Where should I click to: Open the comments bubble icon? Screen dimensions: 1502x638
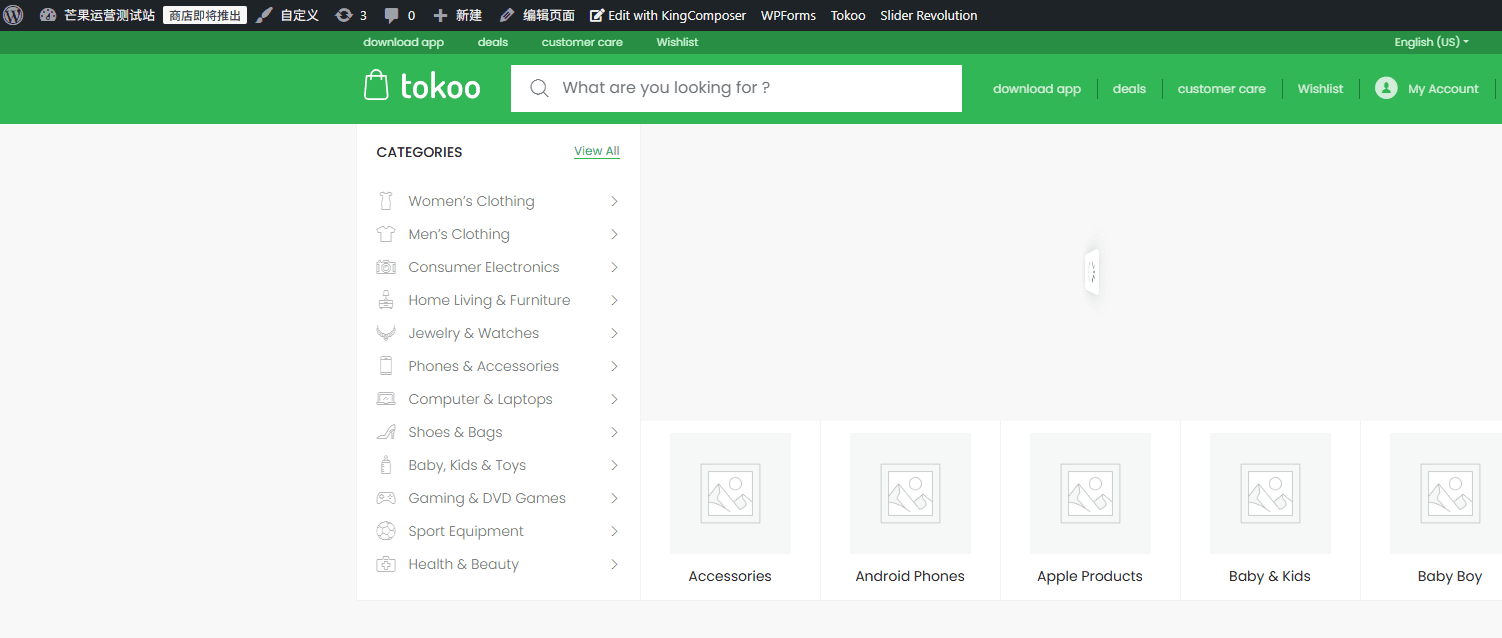(x=392, y=15)
